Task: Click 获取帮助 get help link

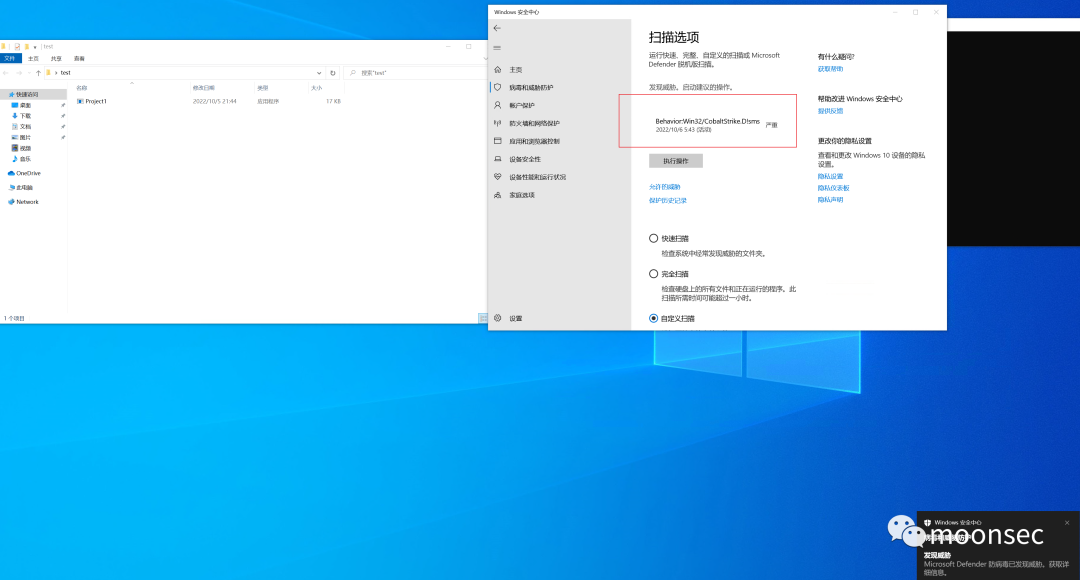Action: click(830, 69)
